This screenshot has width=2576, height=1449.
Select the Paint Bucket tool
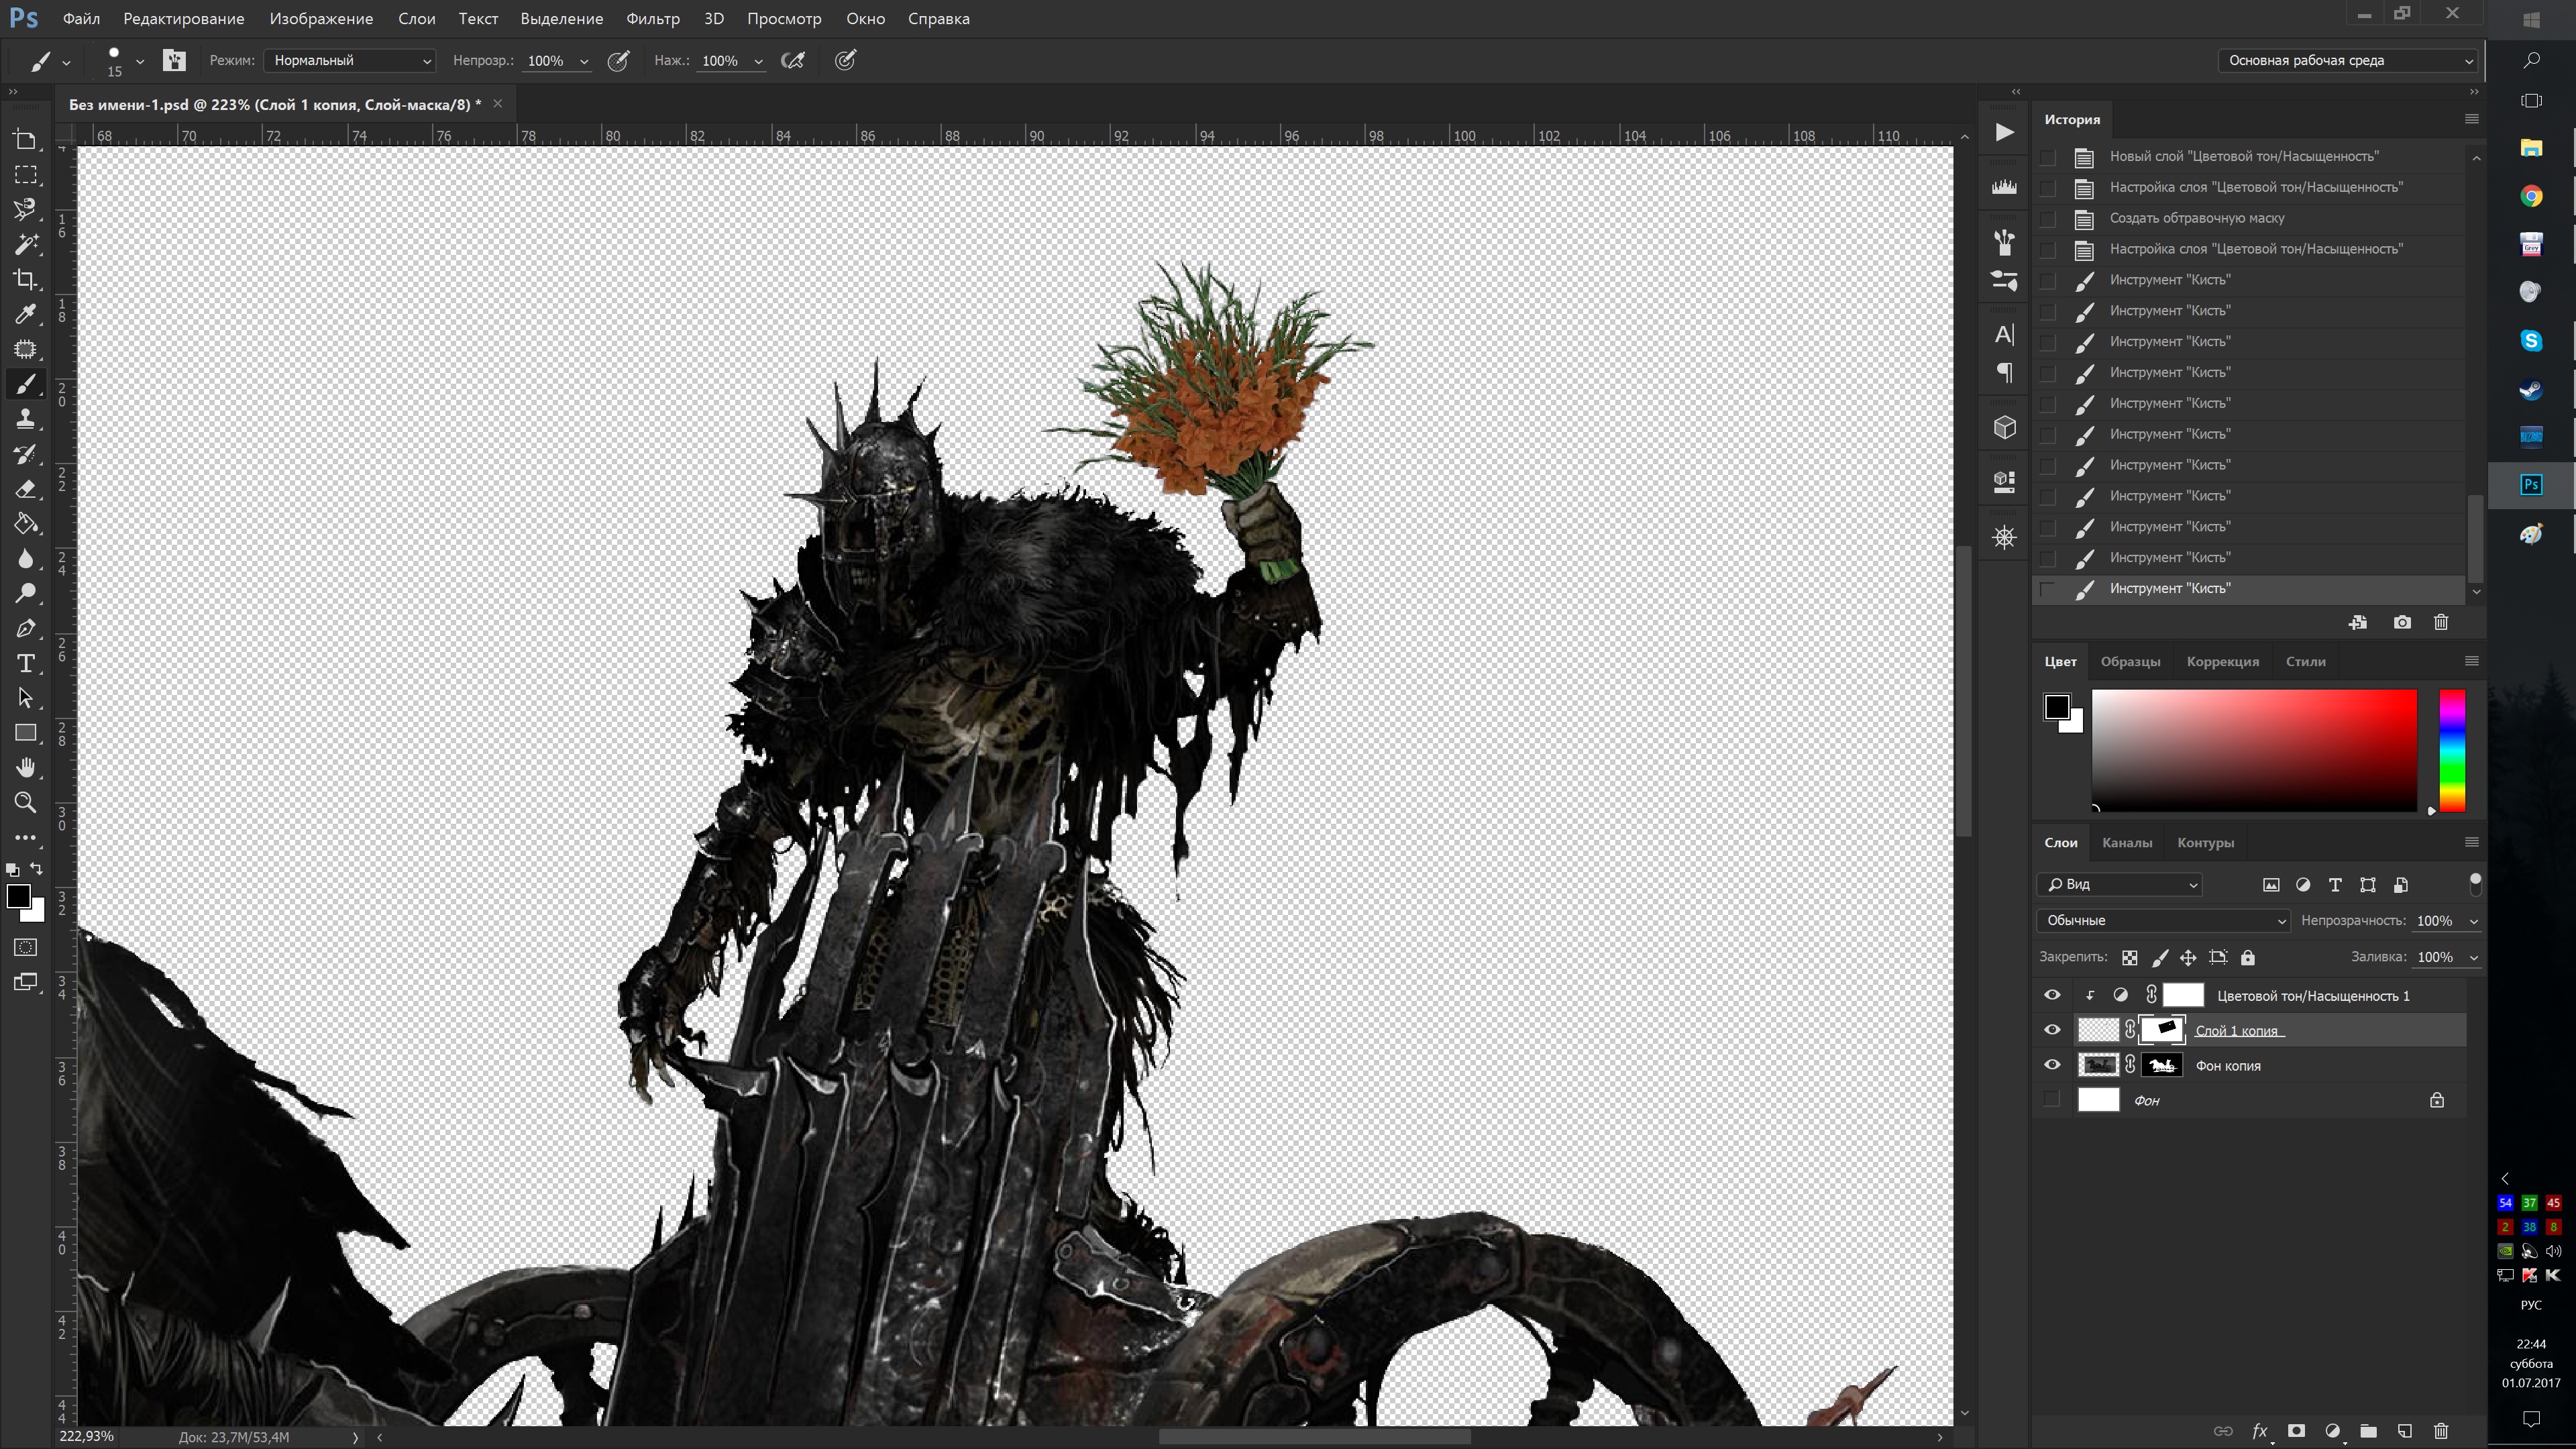pyautogui.click(x=26, y=524)
